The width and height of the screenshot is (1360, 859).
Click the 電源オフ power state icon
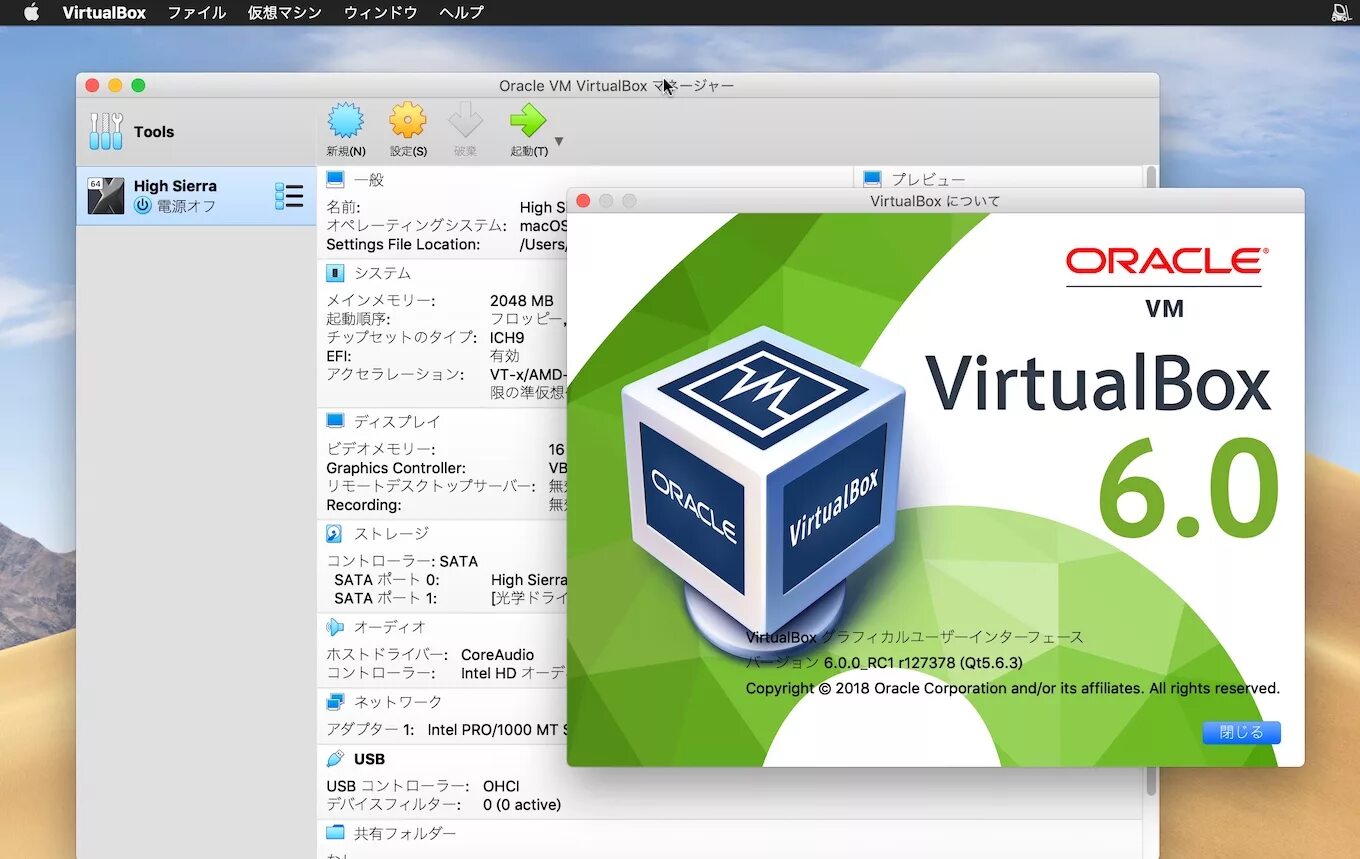(143, 206)
